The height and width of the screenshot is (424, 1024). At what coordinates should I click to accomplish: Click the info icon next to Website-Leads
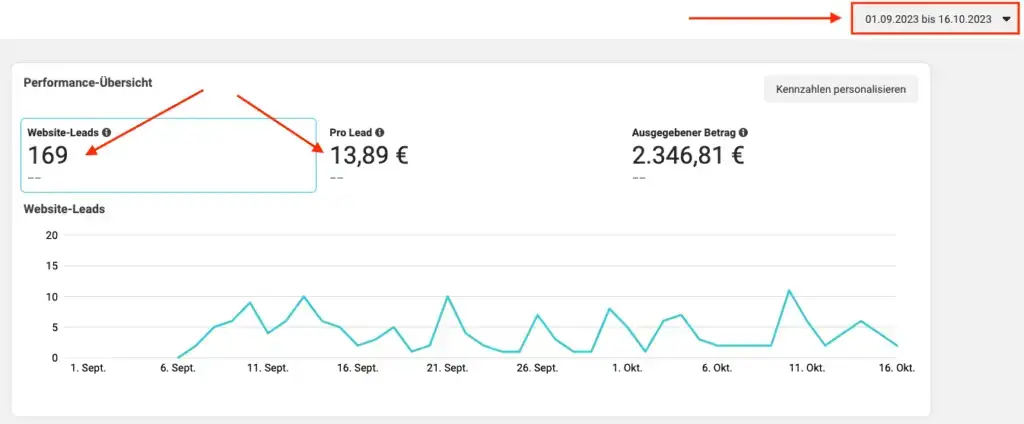pos(106,132)
